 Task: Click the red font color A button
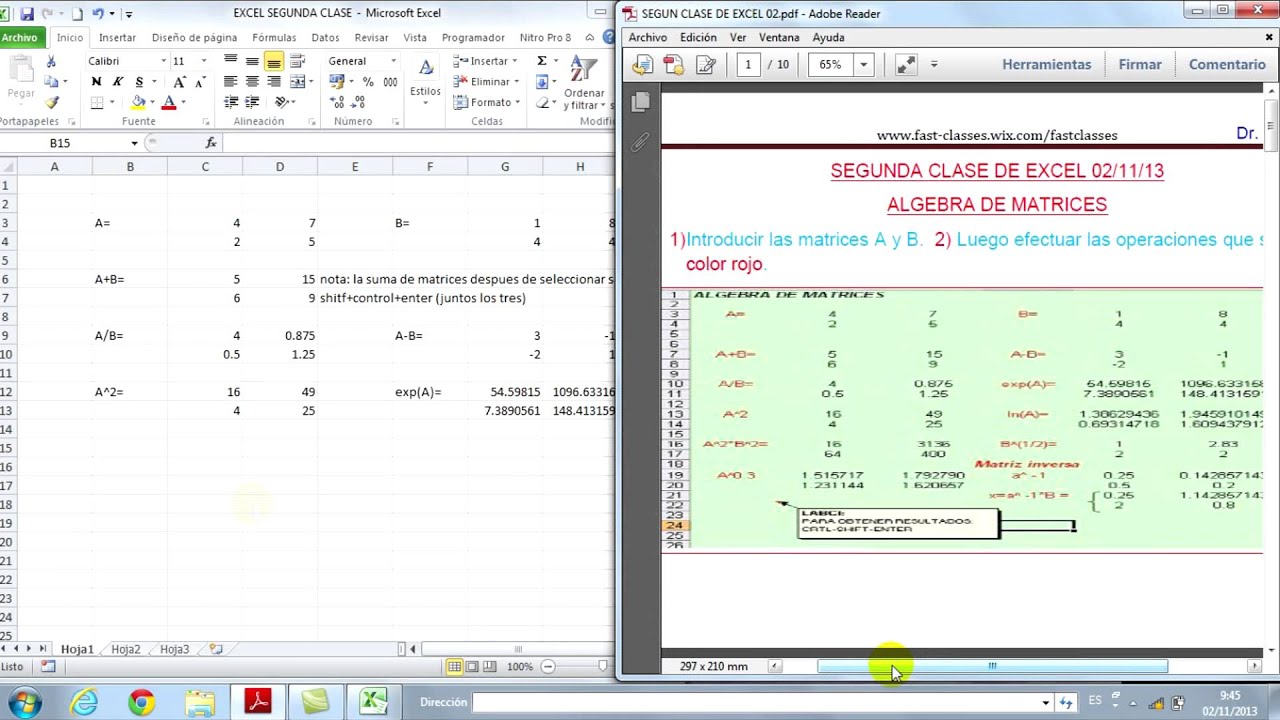169,102
